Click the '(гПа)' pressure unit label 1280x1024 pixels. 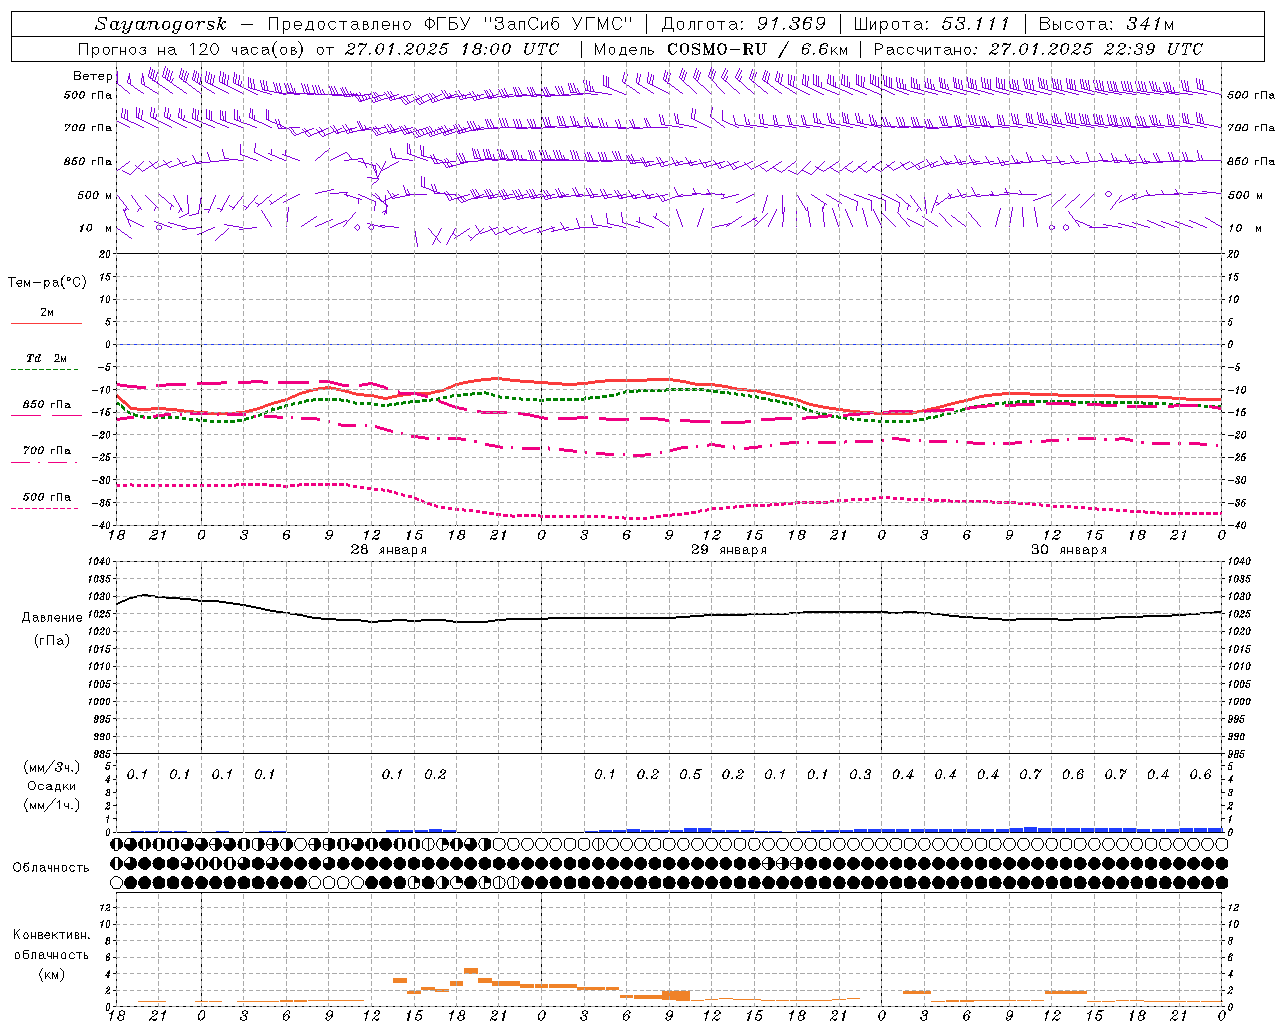coord(52,641)
